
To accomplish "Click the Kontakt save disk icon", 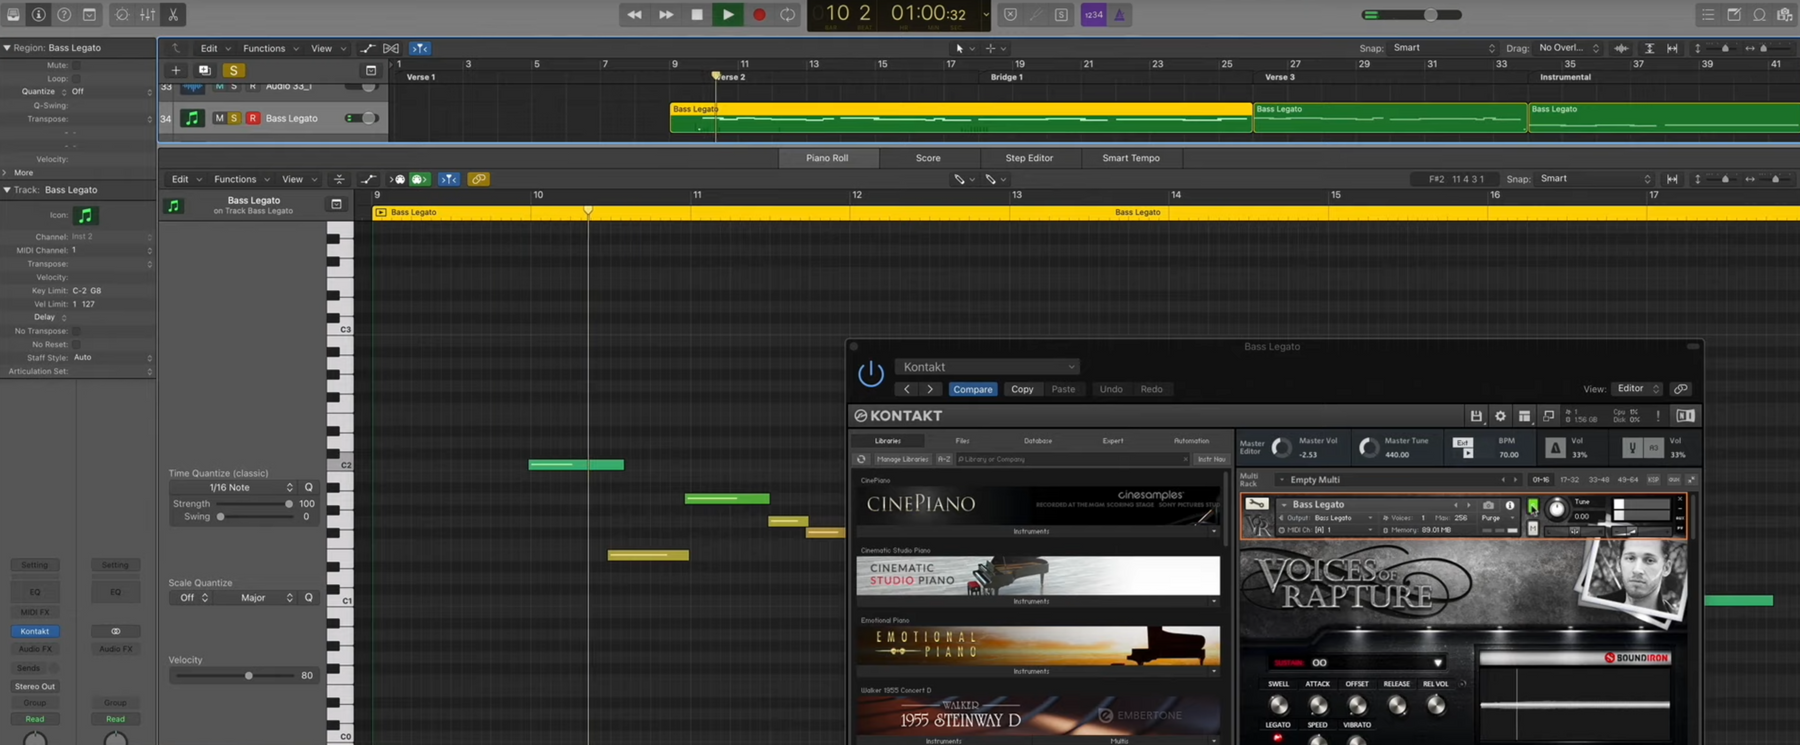I will coord(1476,416).
